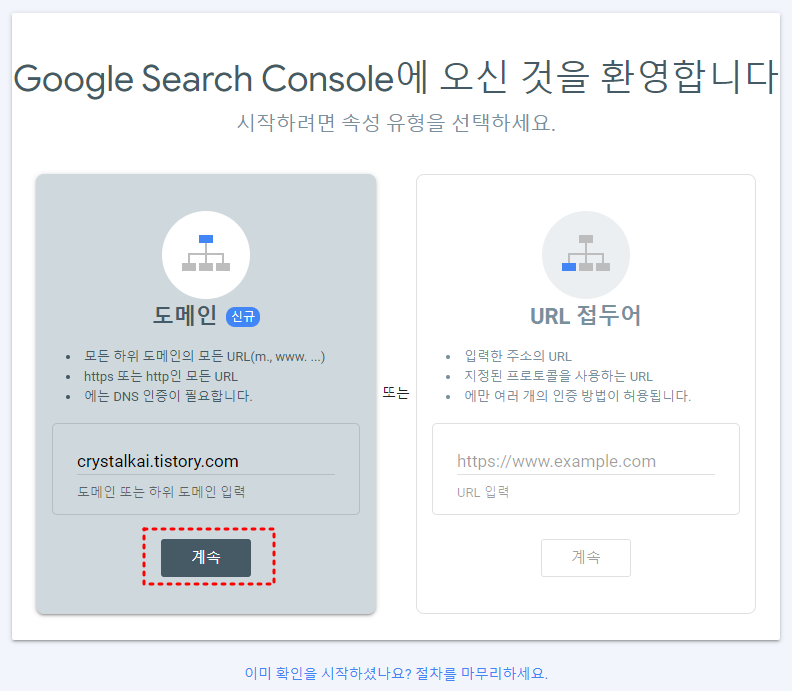
Task: Click '도메인 또는 하위 도메인 입력' helper text
Action: [x=161, y=491]
